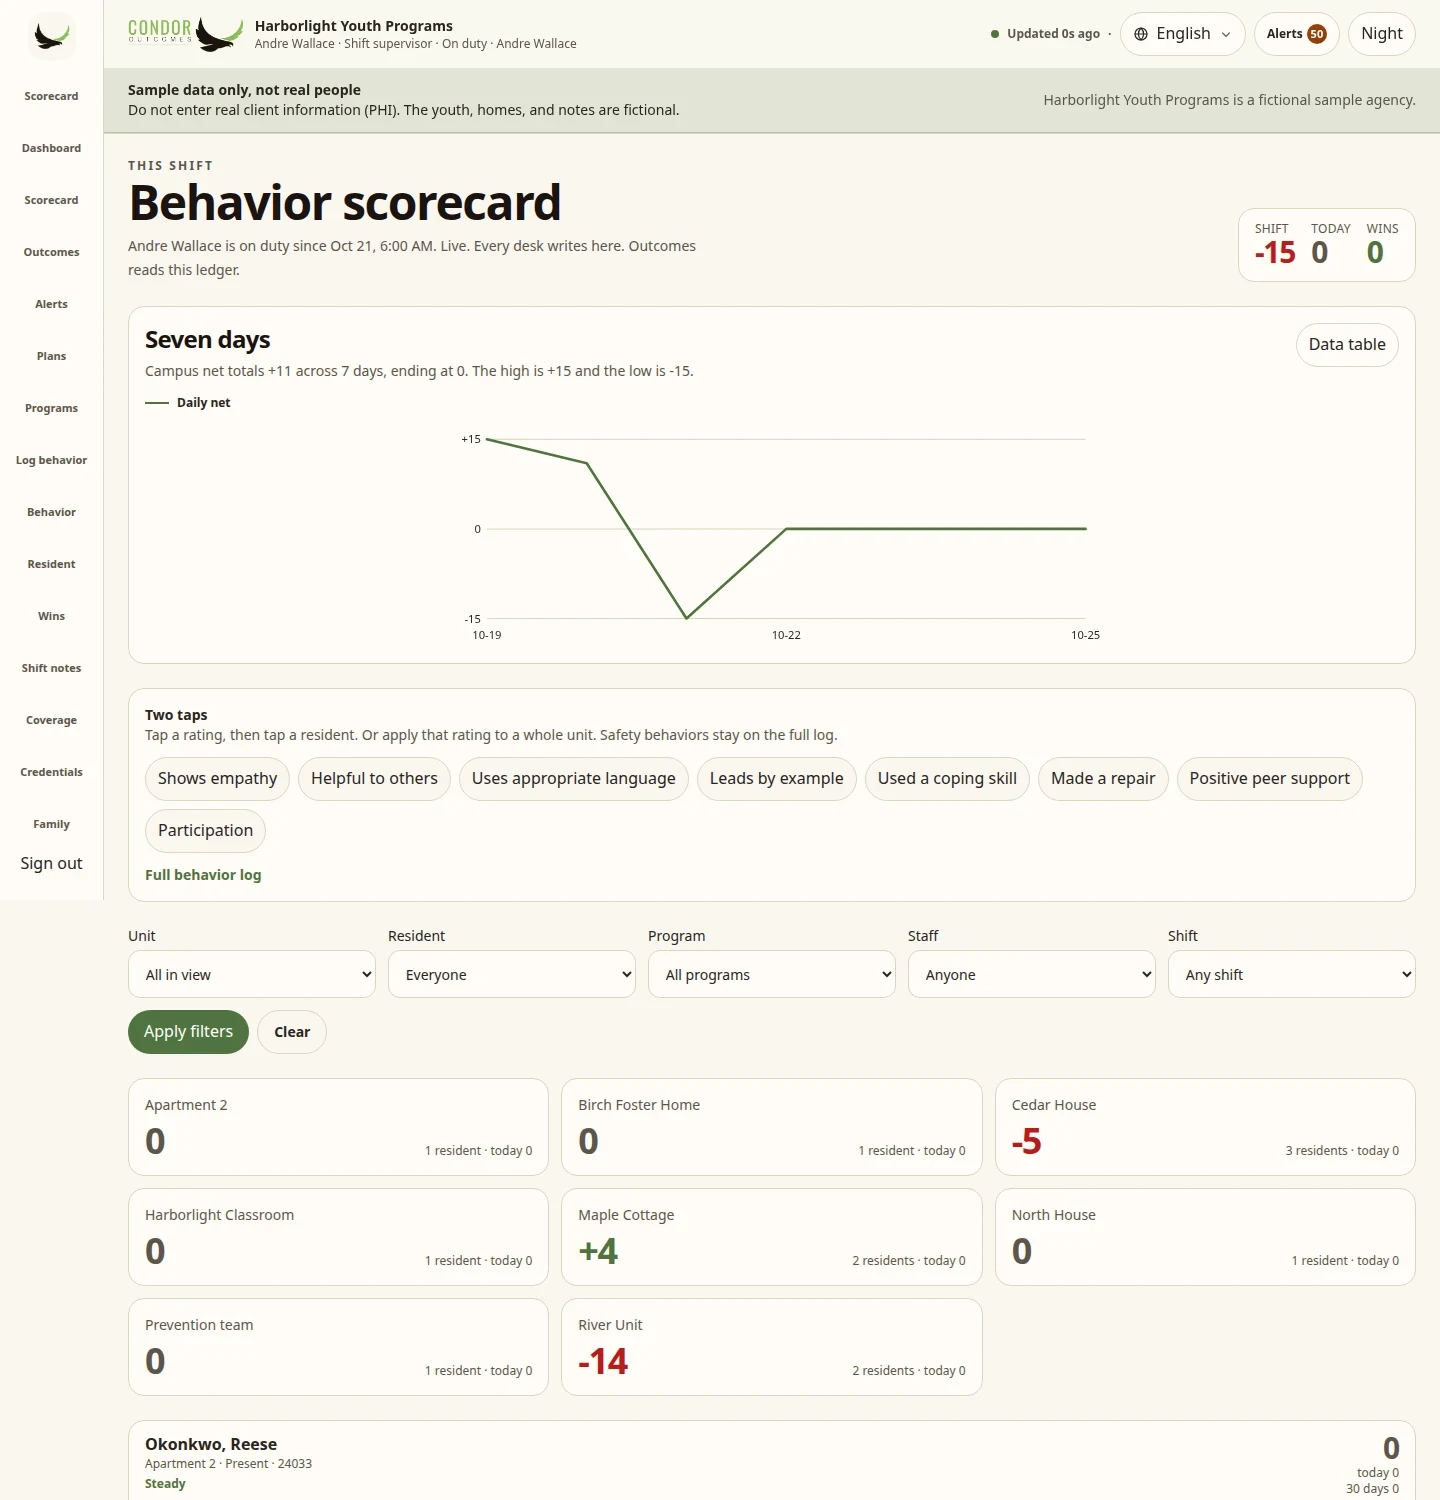Click the Apply filters button

[188, 1032]
